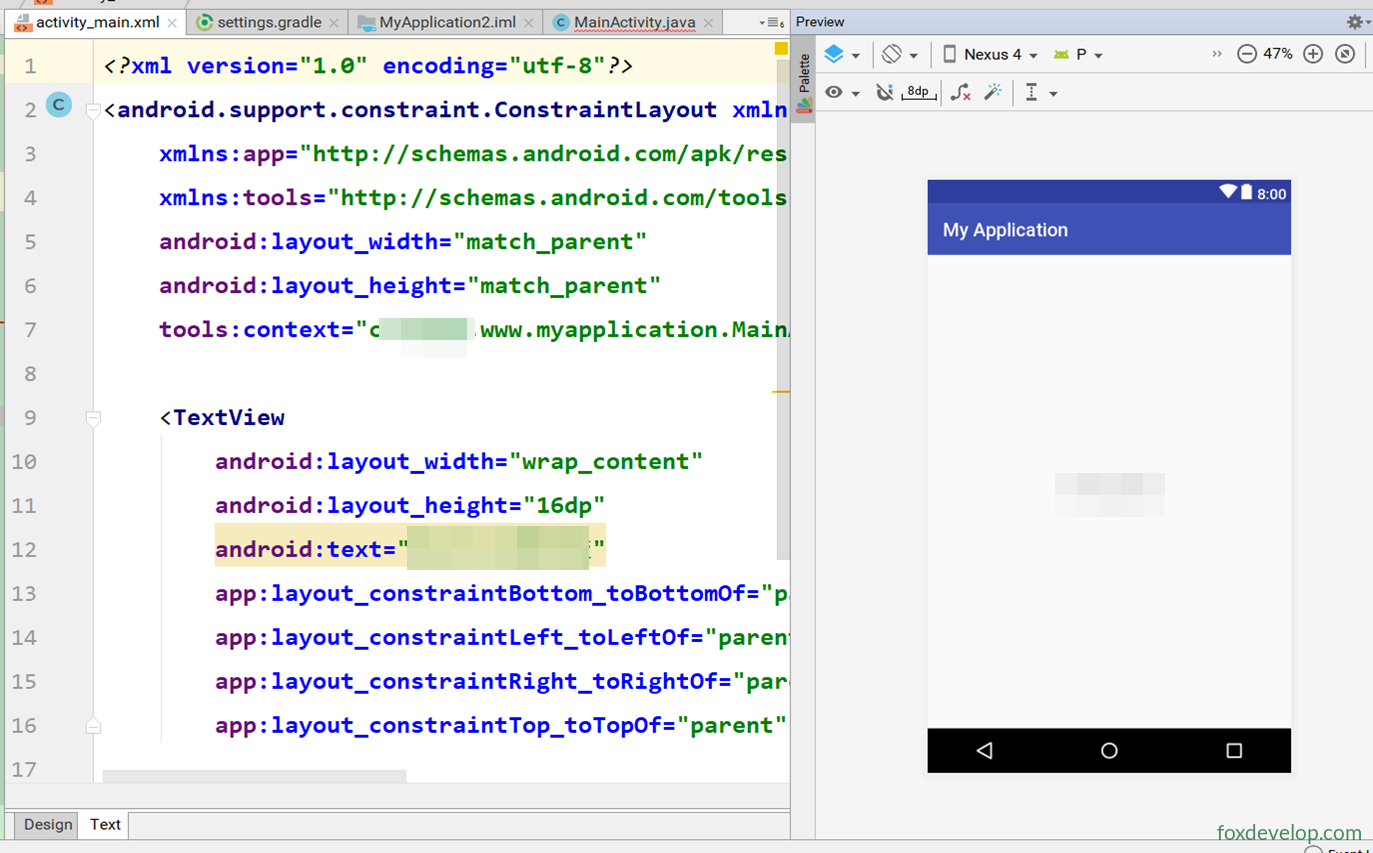The height and width of the screenshot is (853, 1373).
Task: Open Preview panel settings gear
Action: 1356,21
